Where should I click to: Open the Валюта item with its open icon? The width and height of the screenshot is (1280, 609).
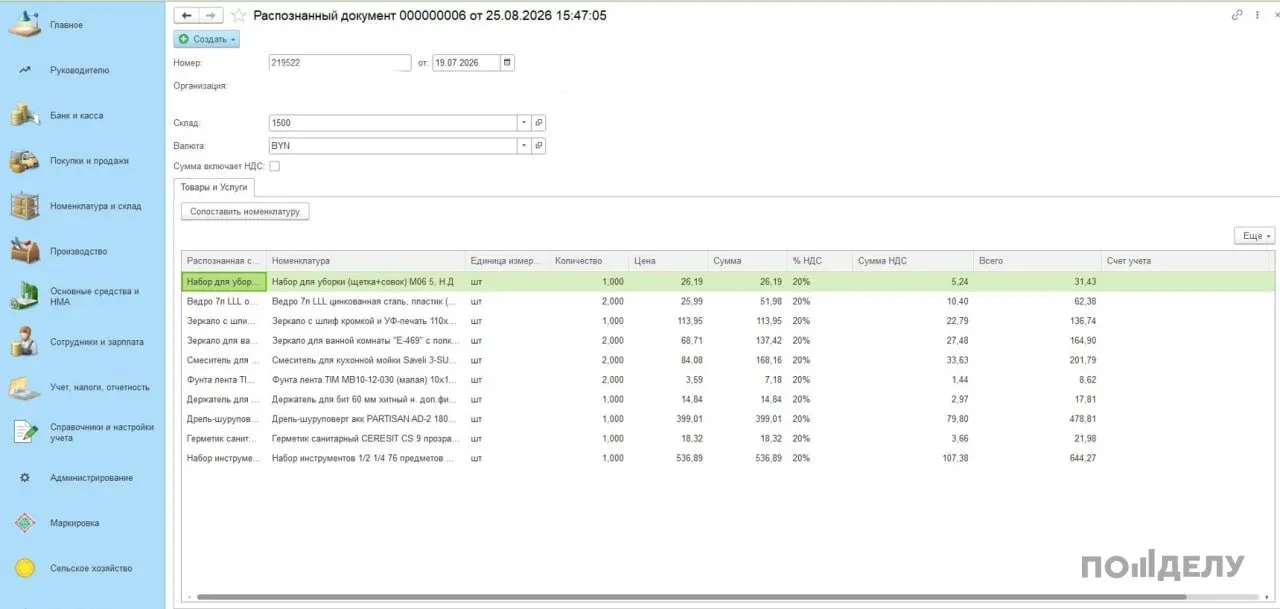[538, 146]
